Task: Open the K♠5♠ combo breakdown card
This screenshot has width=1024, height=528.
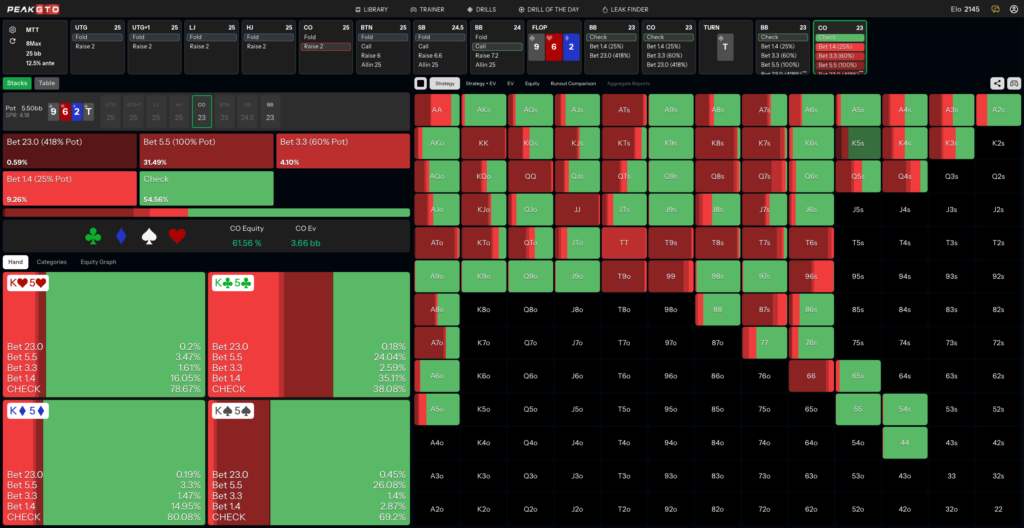Action: coord(309,462)
